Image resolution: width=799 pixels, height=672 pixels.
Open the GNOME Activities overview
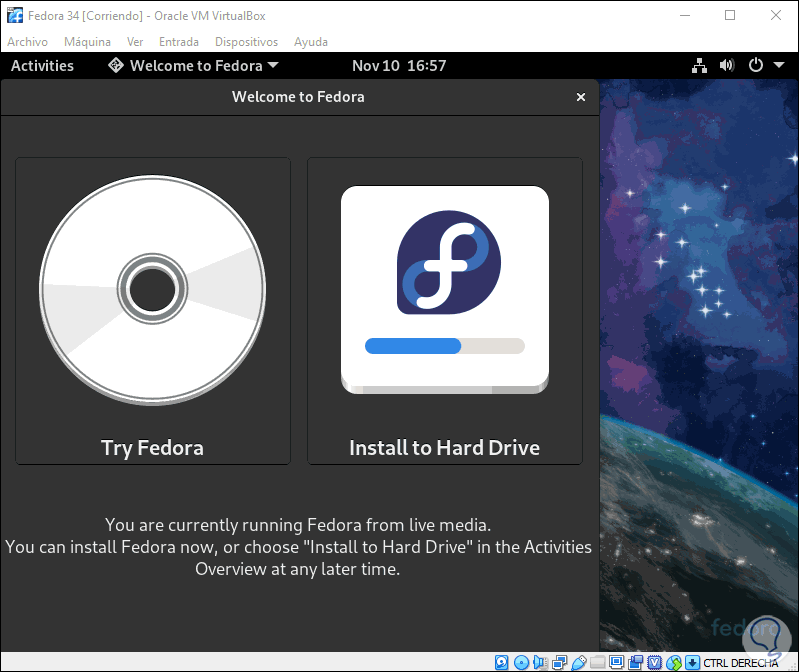click(42, 66)
